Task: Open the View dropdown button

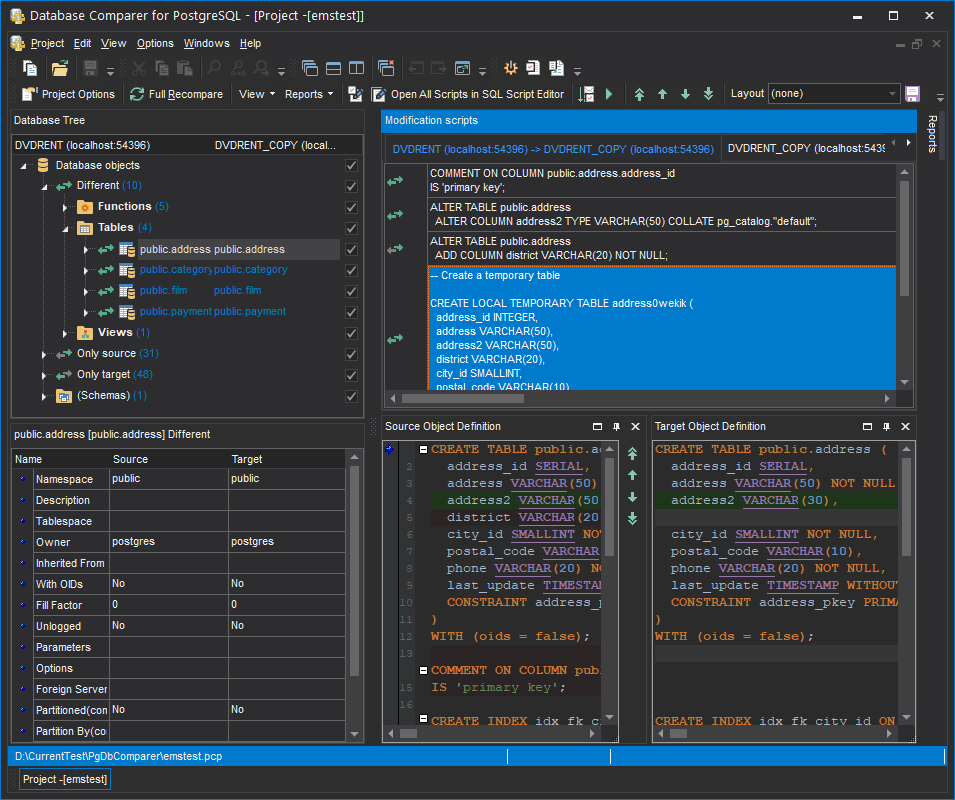Action: (256, 94)
